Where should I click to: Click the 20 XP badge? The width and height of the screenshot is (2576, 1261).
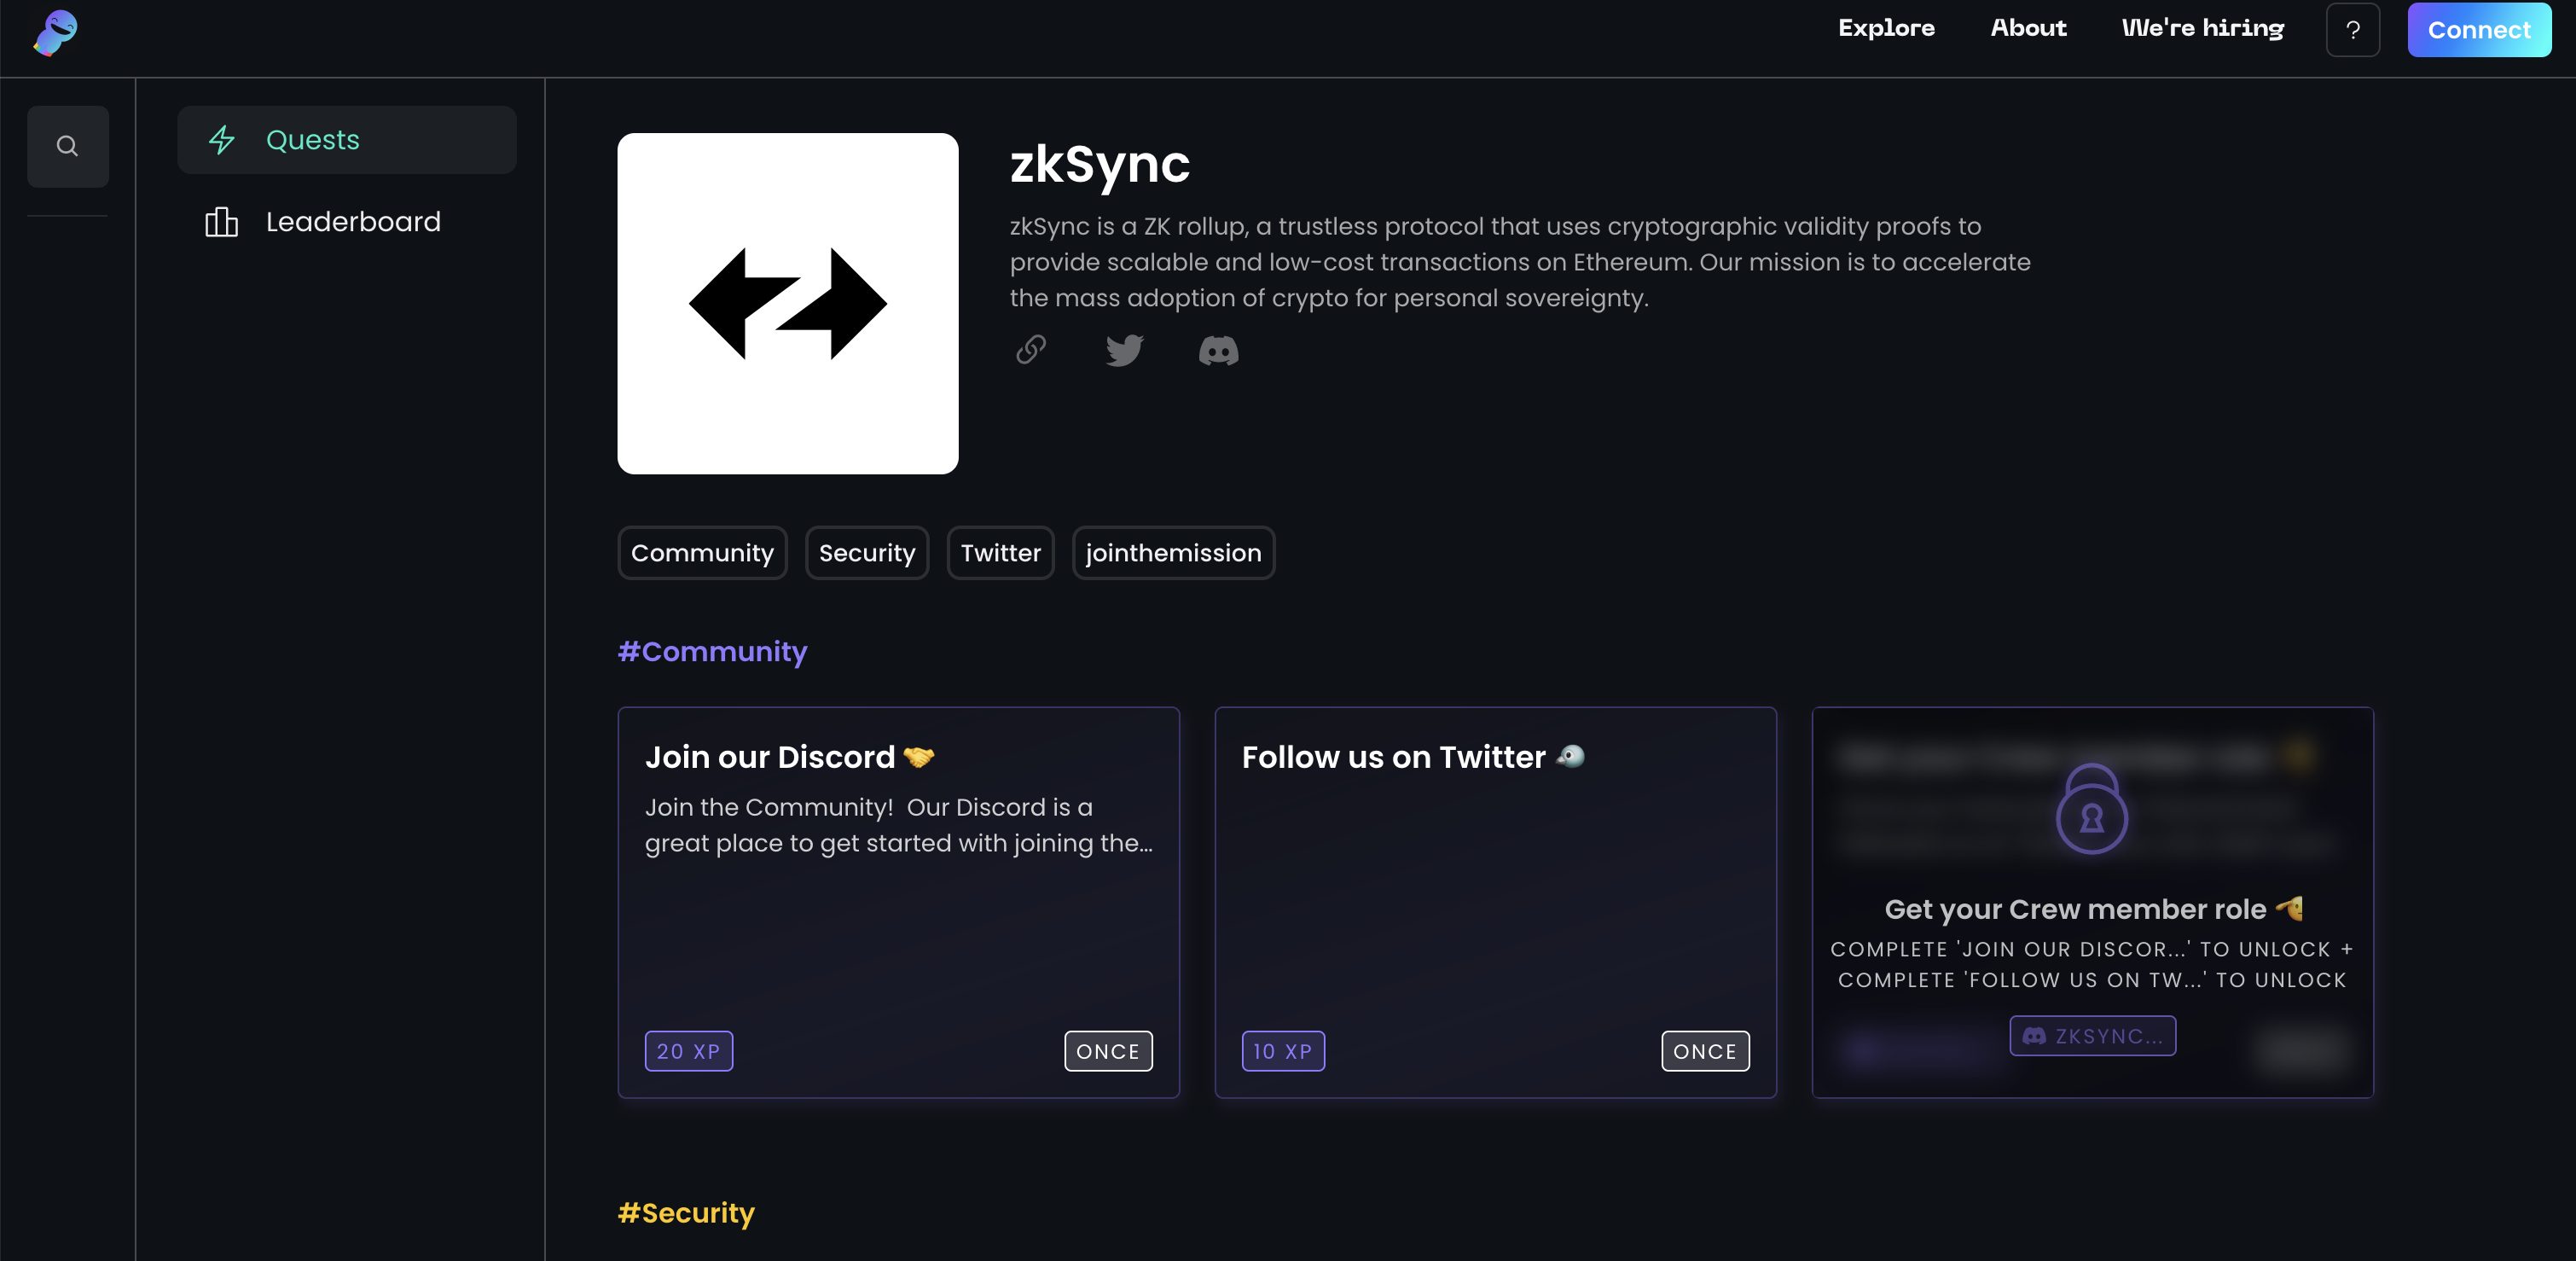(689, 1051)
